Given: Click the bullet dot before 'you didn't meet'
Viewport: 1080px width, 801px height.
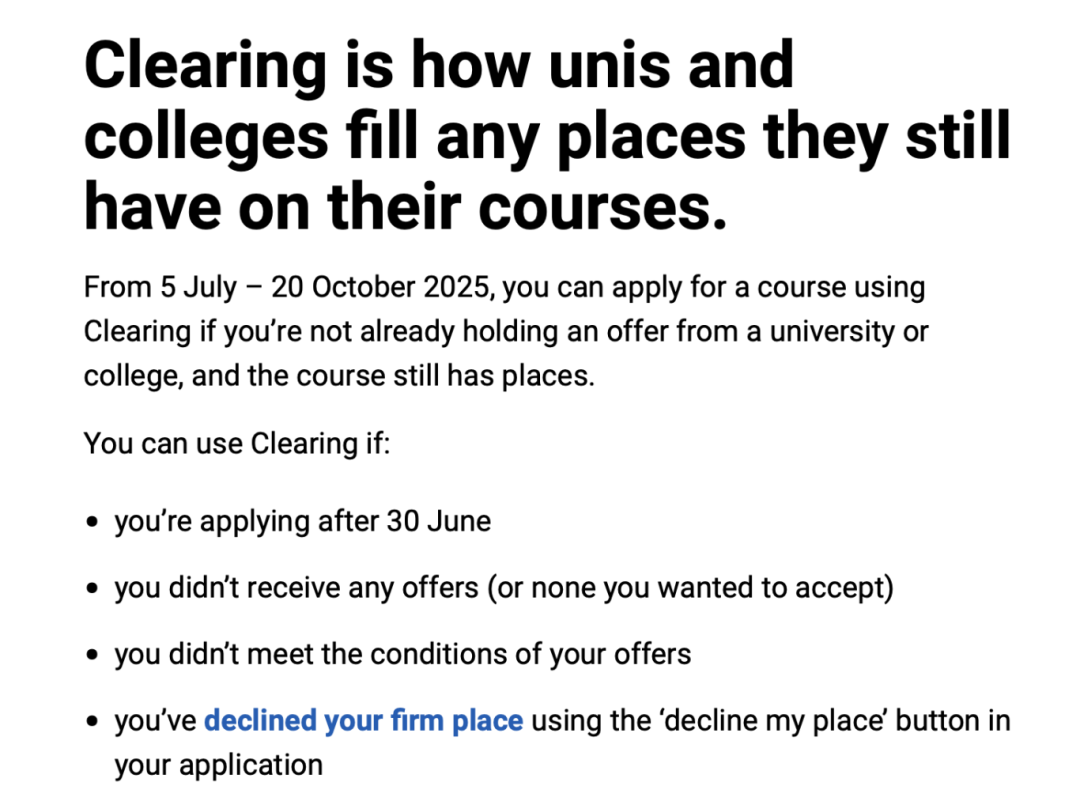Looking at the screenshot, I should click(92, 656).
